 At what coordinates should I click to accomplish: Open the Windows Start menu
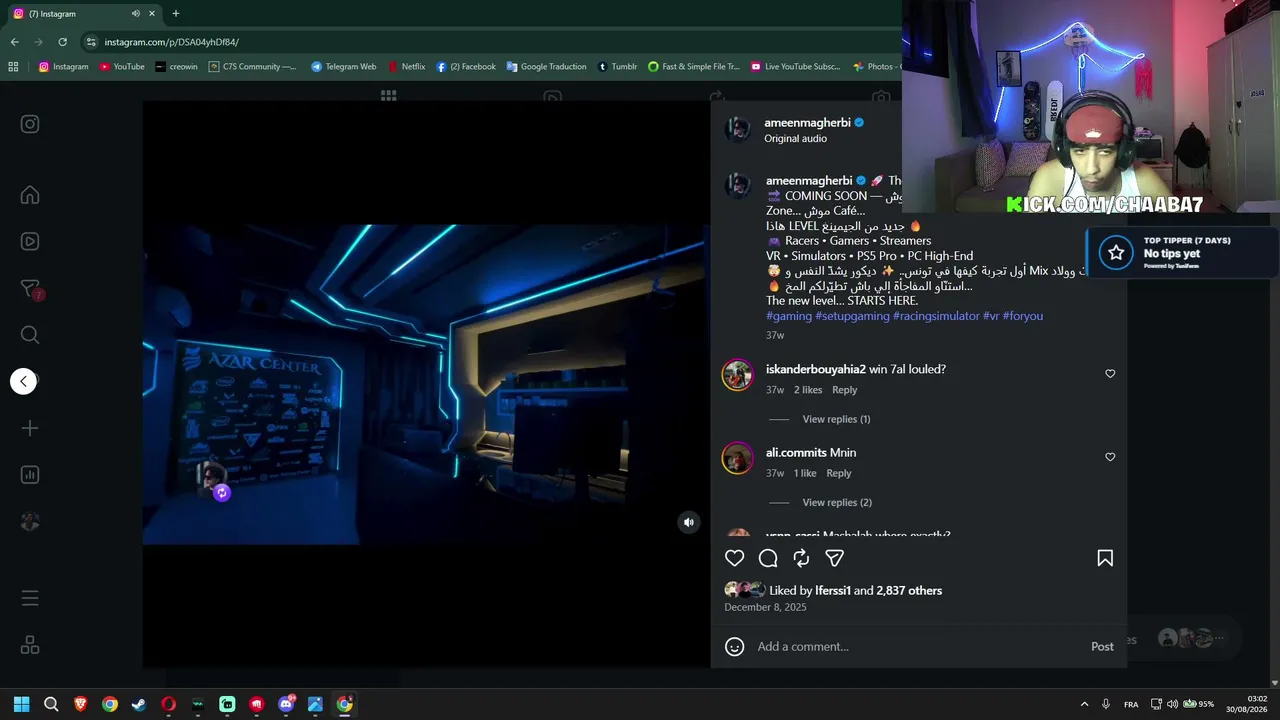[21, 704]
